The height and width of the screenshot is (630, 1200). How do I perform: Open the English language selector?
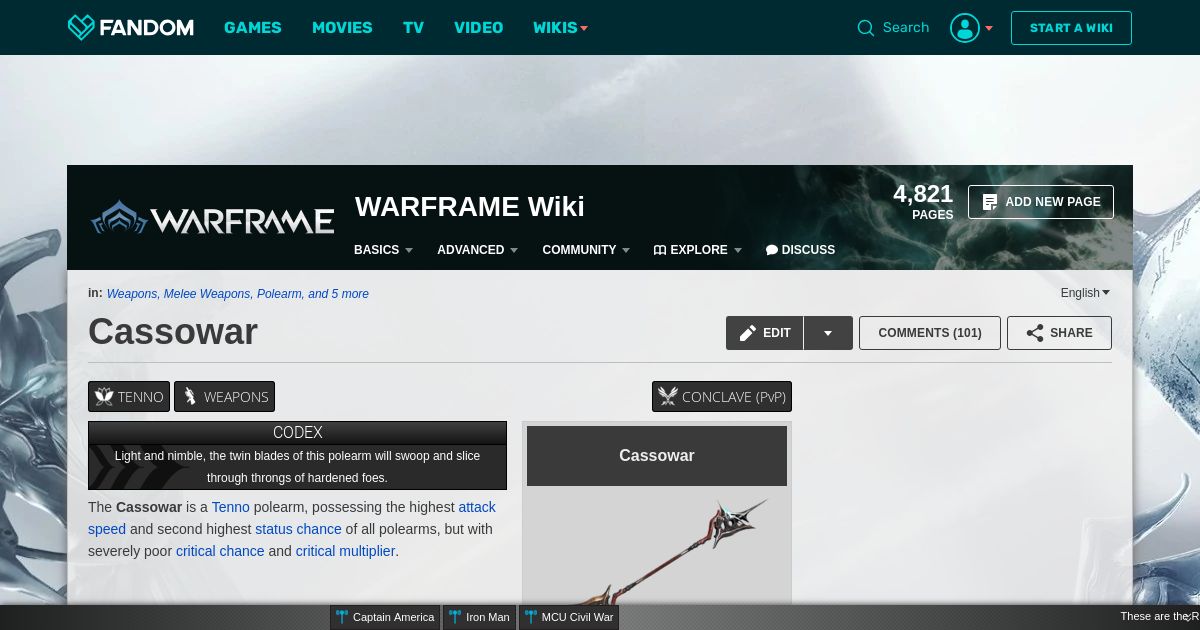pyautogui.click(x=1085, y=293)
